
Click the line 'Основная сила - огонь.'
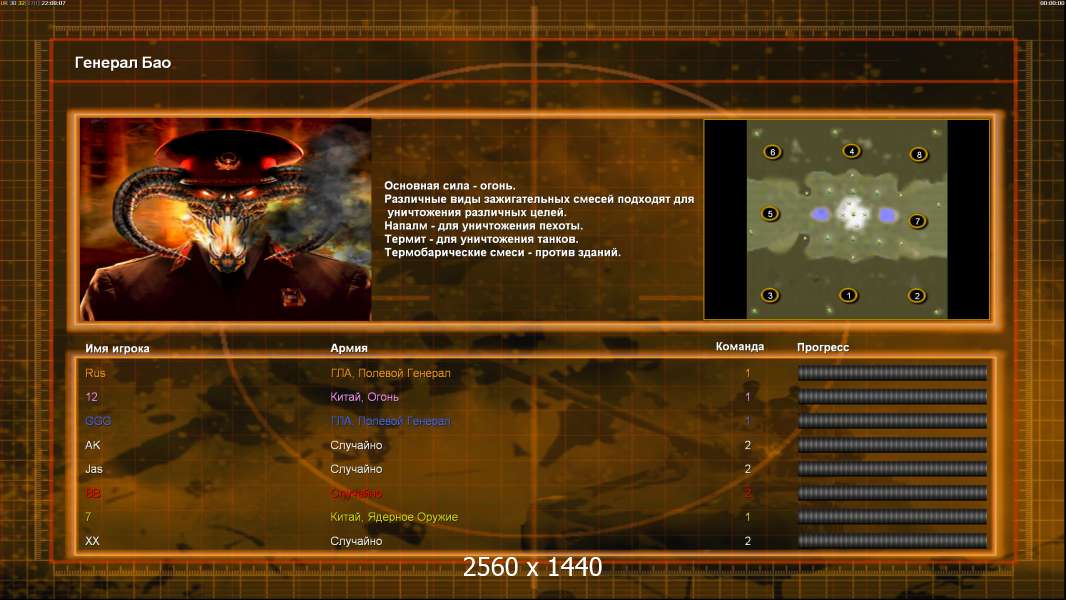449,186
